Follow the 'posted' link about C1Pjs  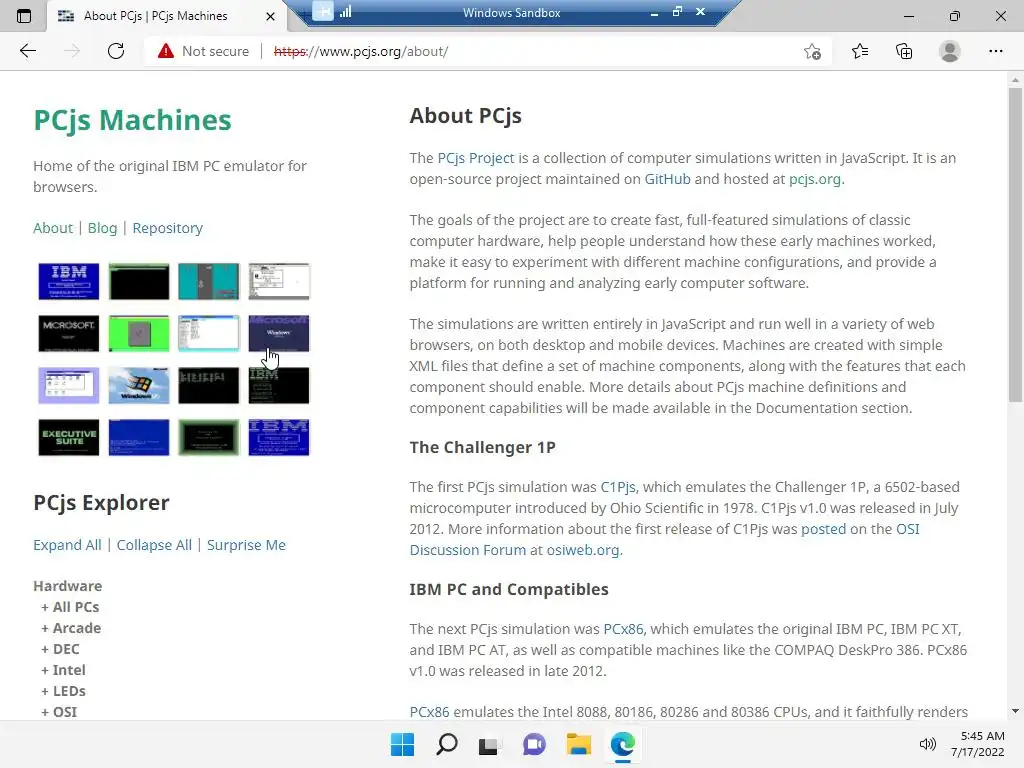[x=823, y=529]
